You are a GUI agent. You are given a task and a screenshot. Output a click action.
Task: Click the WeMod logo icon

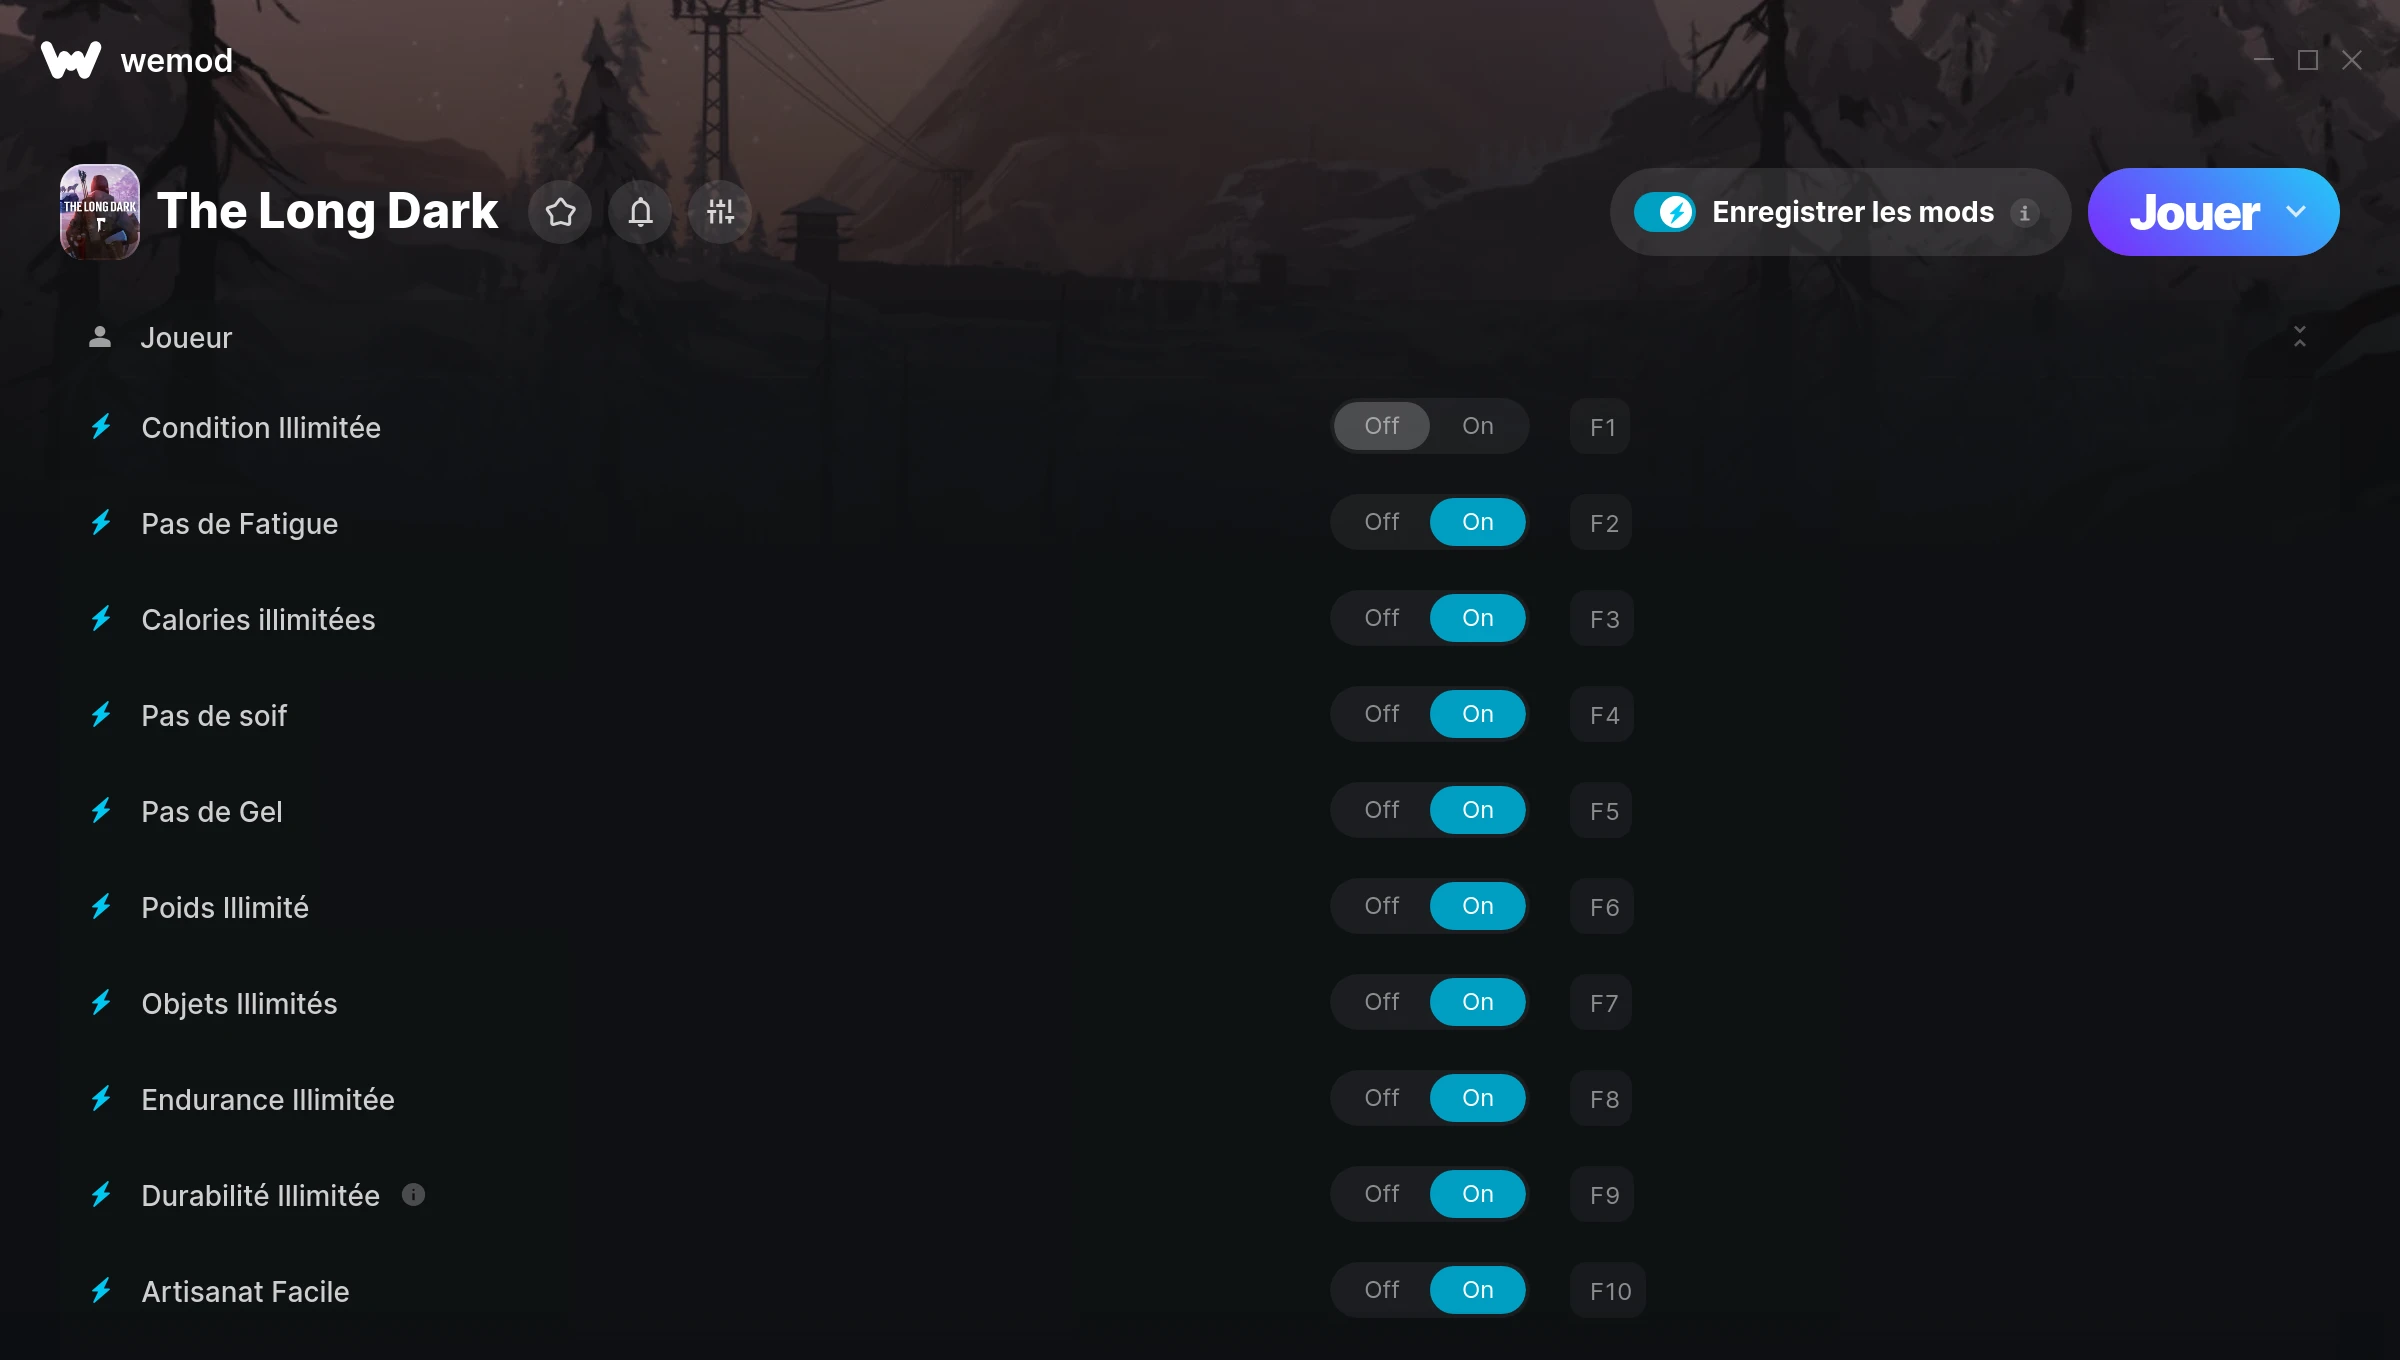[x=71, y=60]
